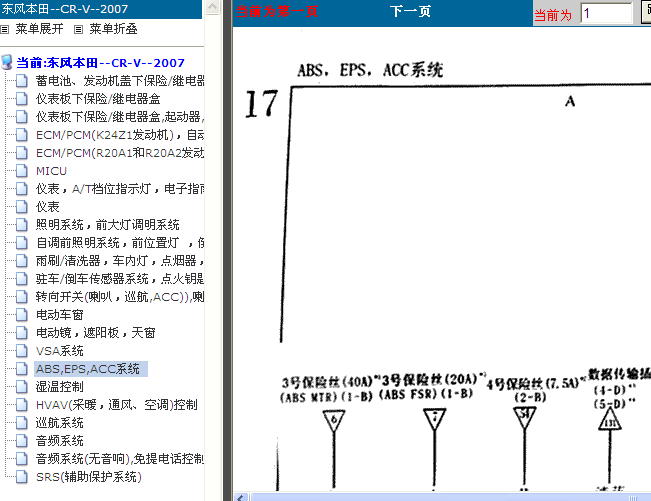Click document icon beside 巡航系统
The height and width of the screenshot is (501, 651).
click(x=22, y=423)
